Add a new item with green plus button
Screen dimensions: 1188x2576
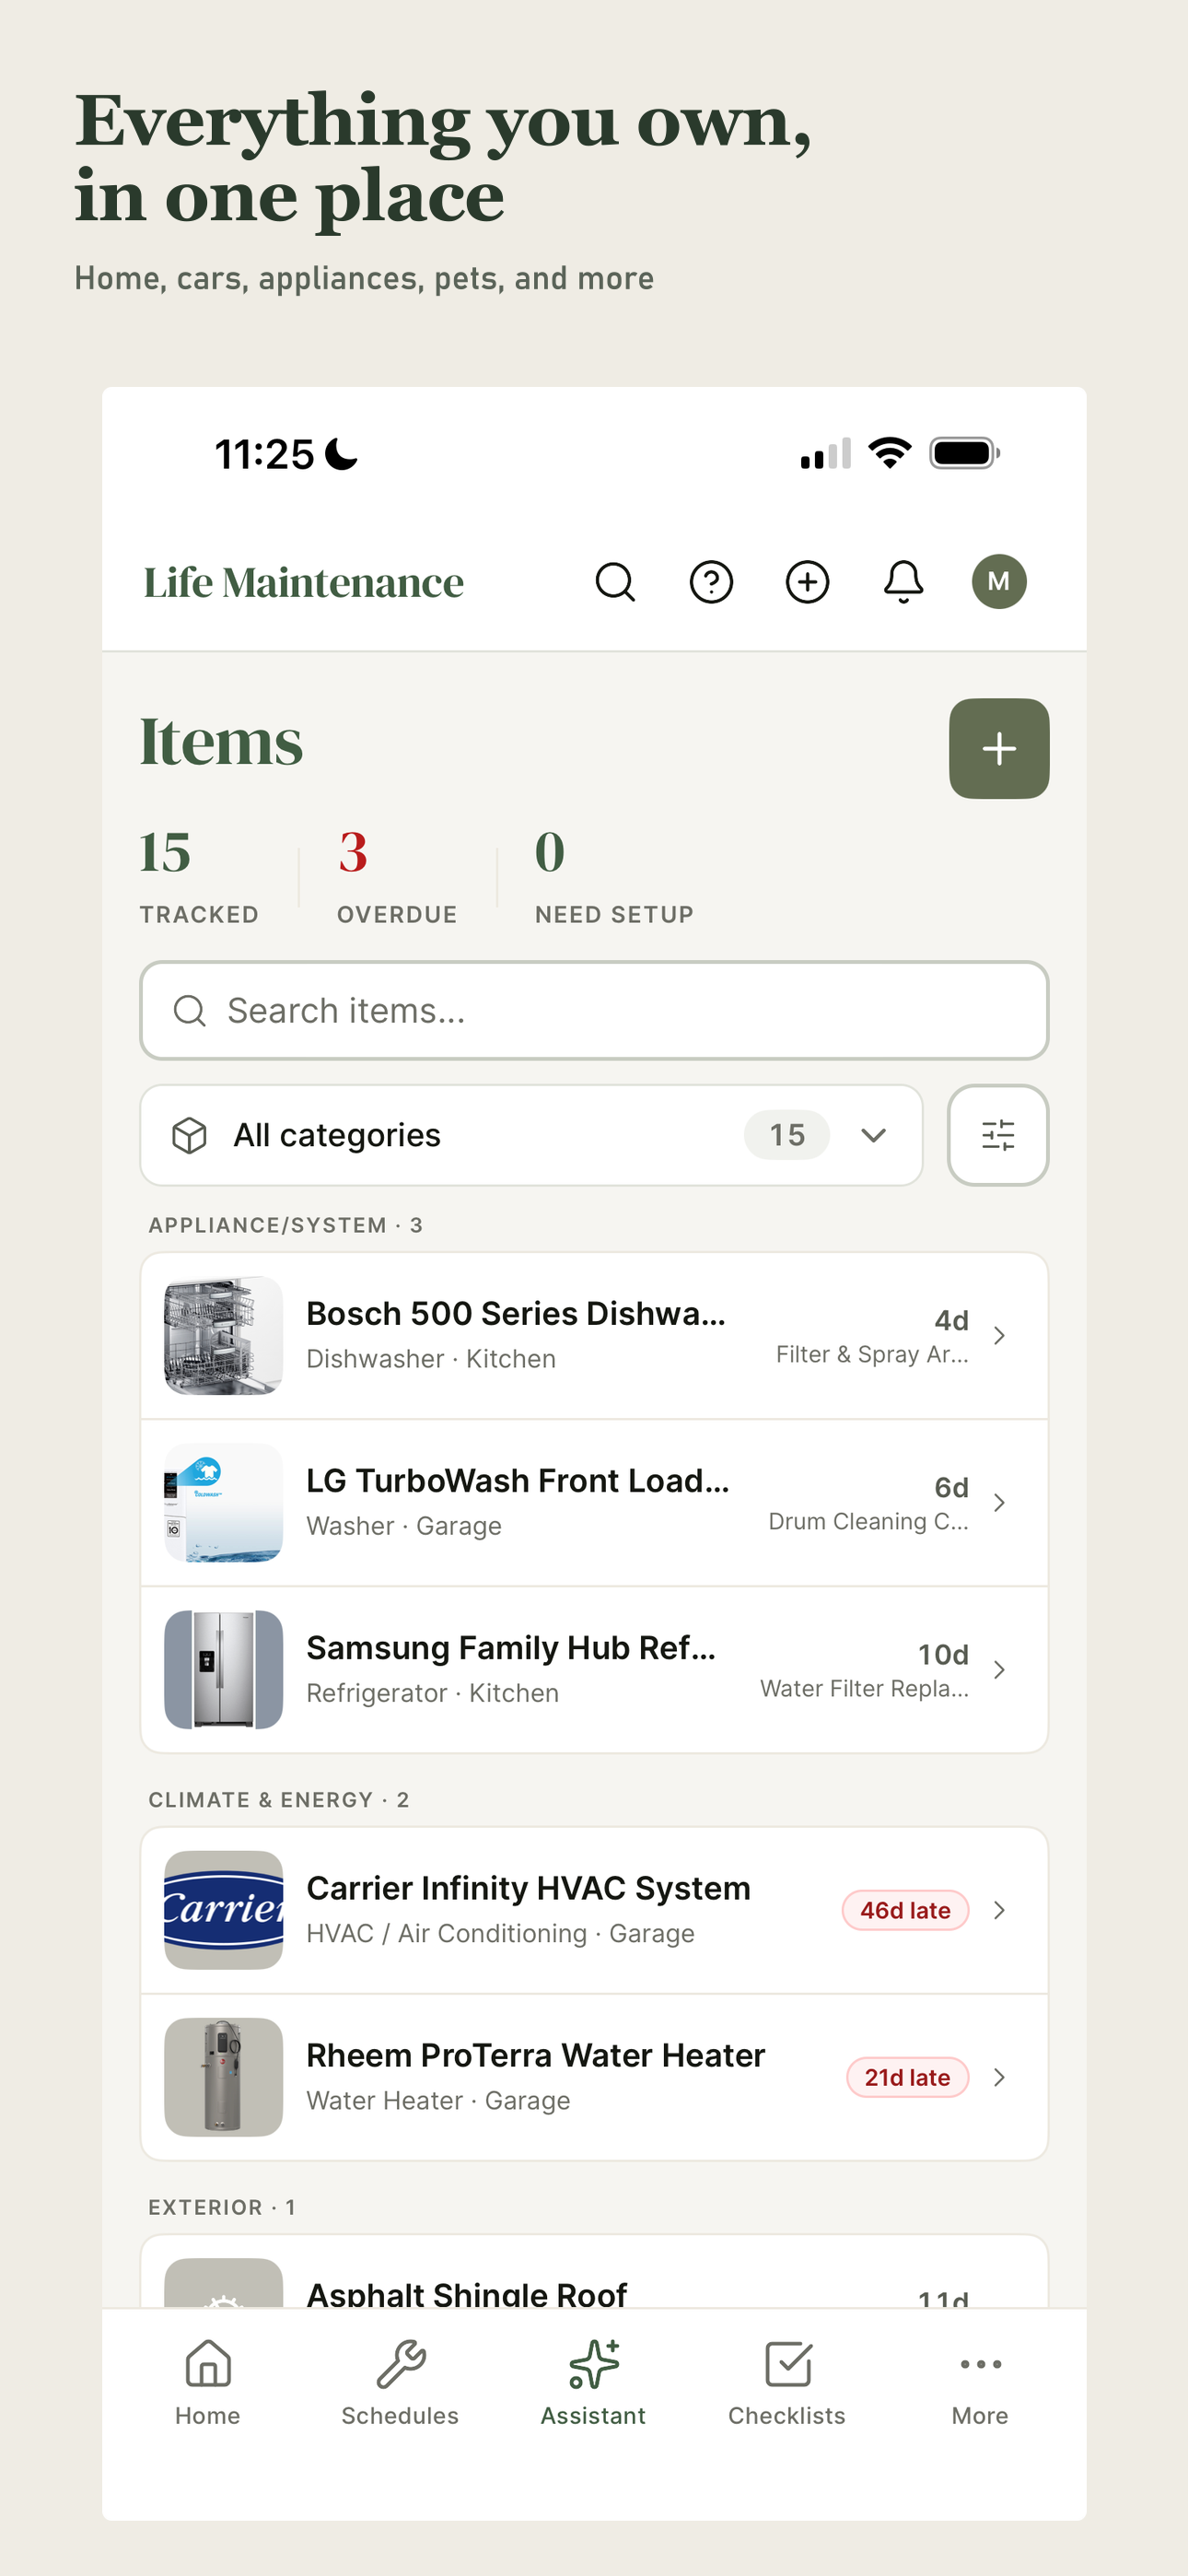[x=999, y=749]
